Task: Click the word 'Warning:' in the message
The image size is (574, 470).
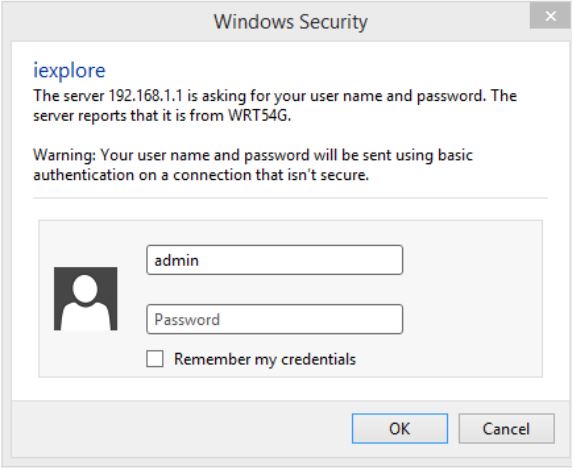Action: 64,155
